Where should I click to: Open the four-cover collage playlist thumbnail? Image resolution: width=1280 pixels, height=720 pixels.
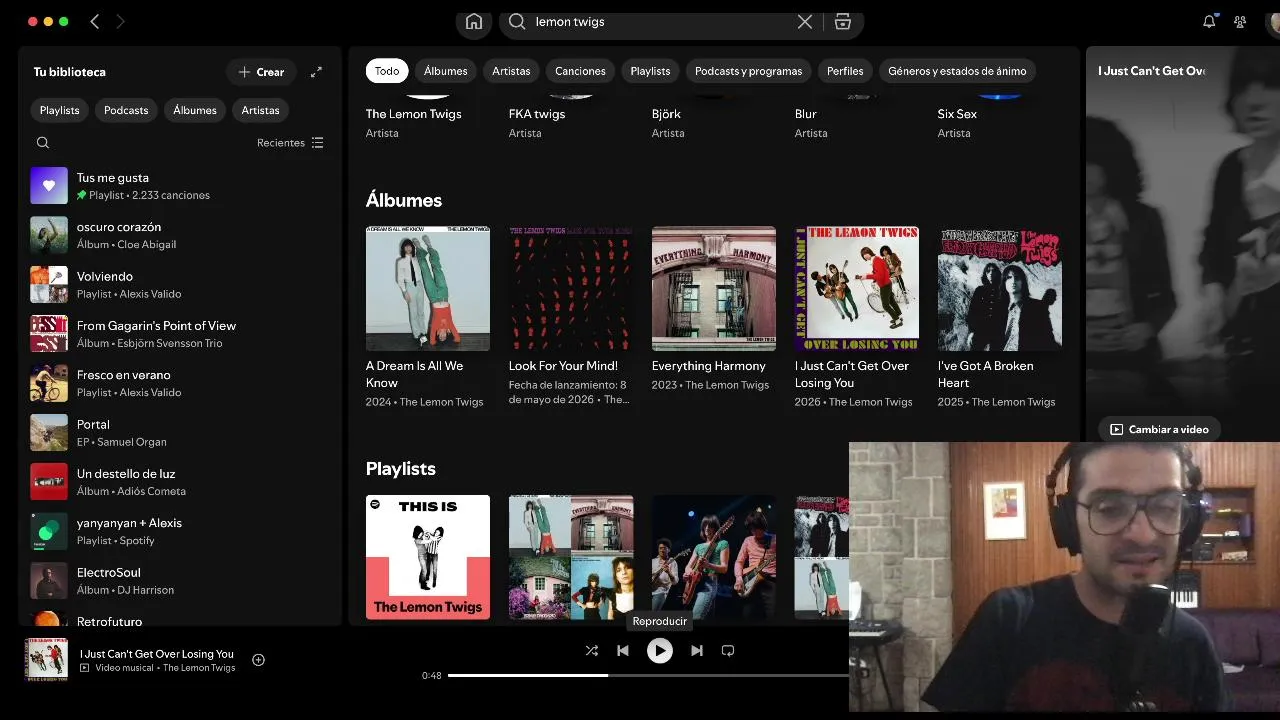[x=571, y=557]
